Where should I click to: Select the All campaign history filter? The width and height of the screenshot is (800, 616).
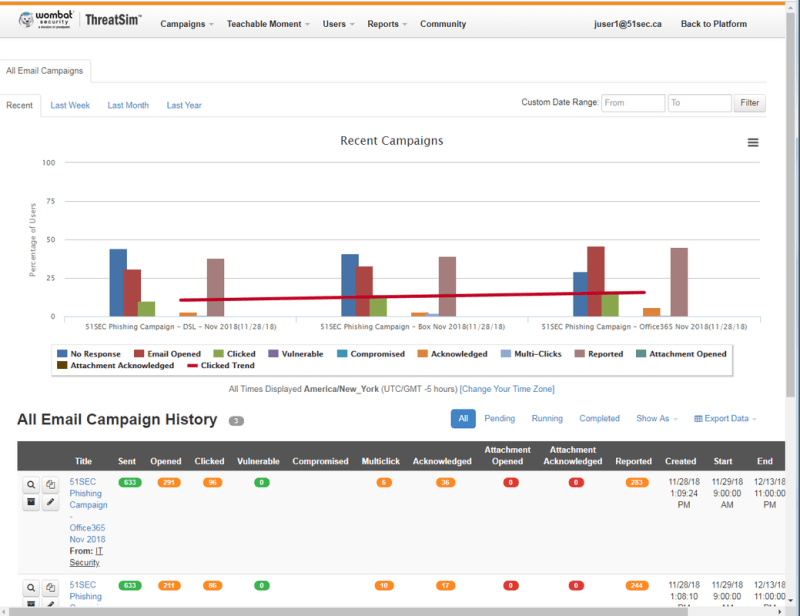point(463,418)
